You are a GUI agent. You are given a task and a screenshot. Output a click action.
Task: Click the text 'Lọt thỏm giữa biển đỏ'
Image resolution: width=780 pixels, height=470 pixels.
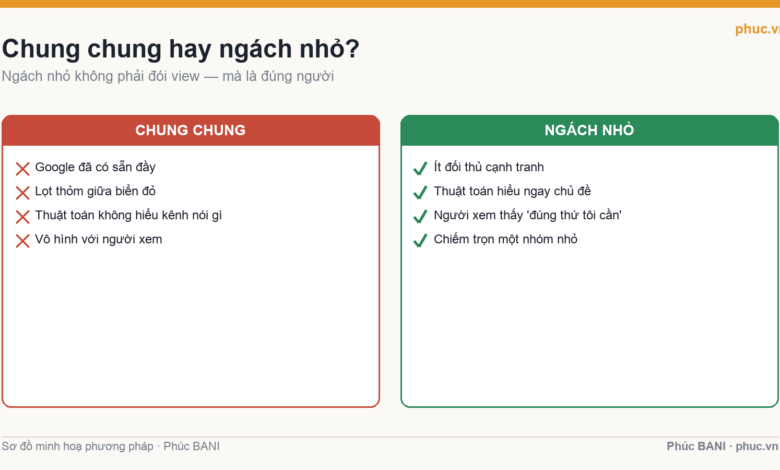95,191
